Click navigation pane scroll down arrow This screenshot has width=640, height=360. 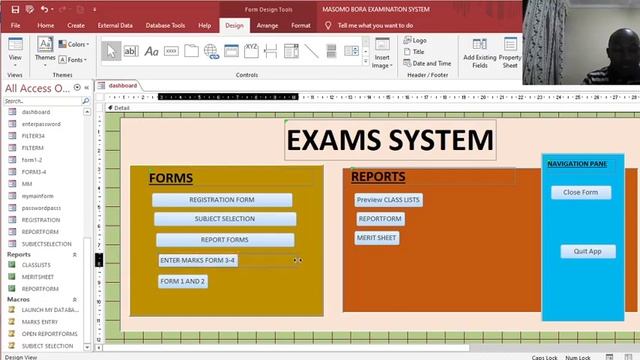click(x=87, y=347)
